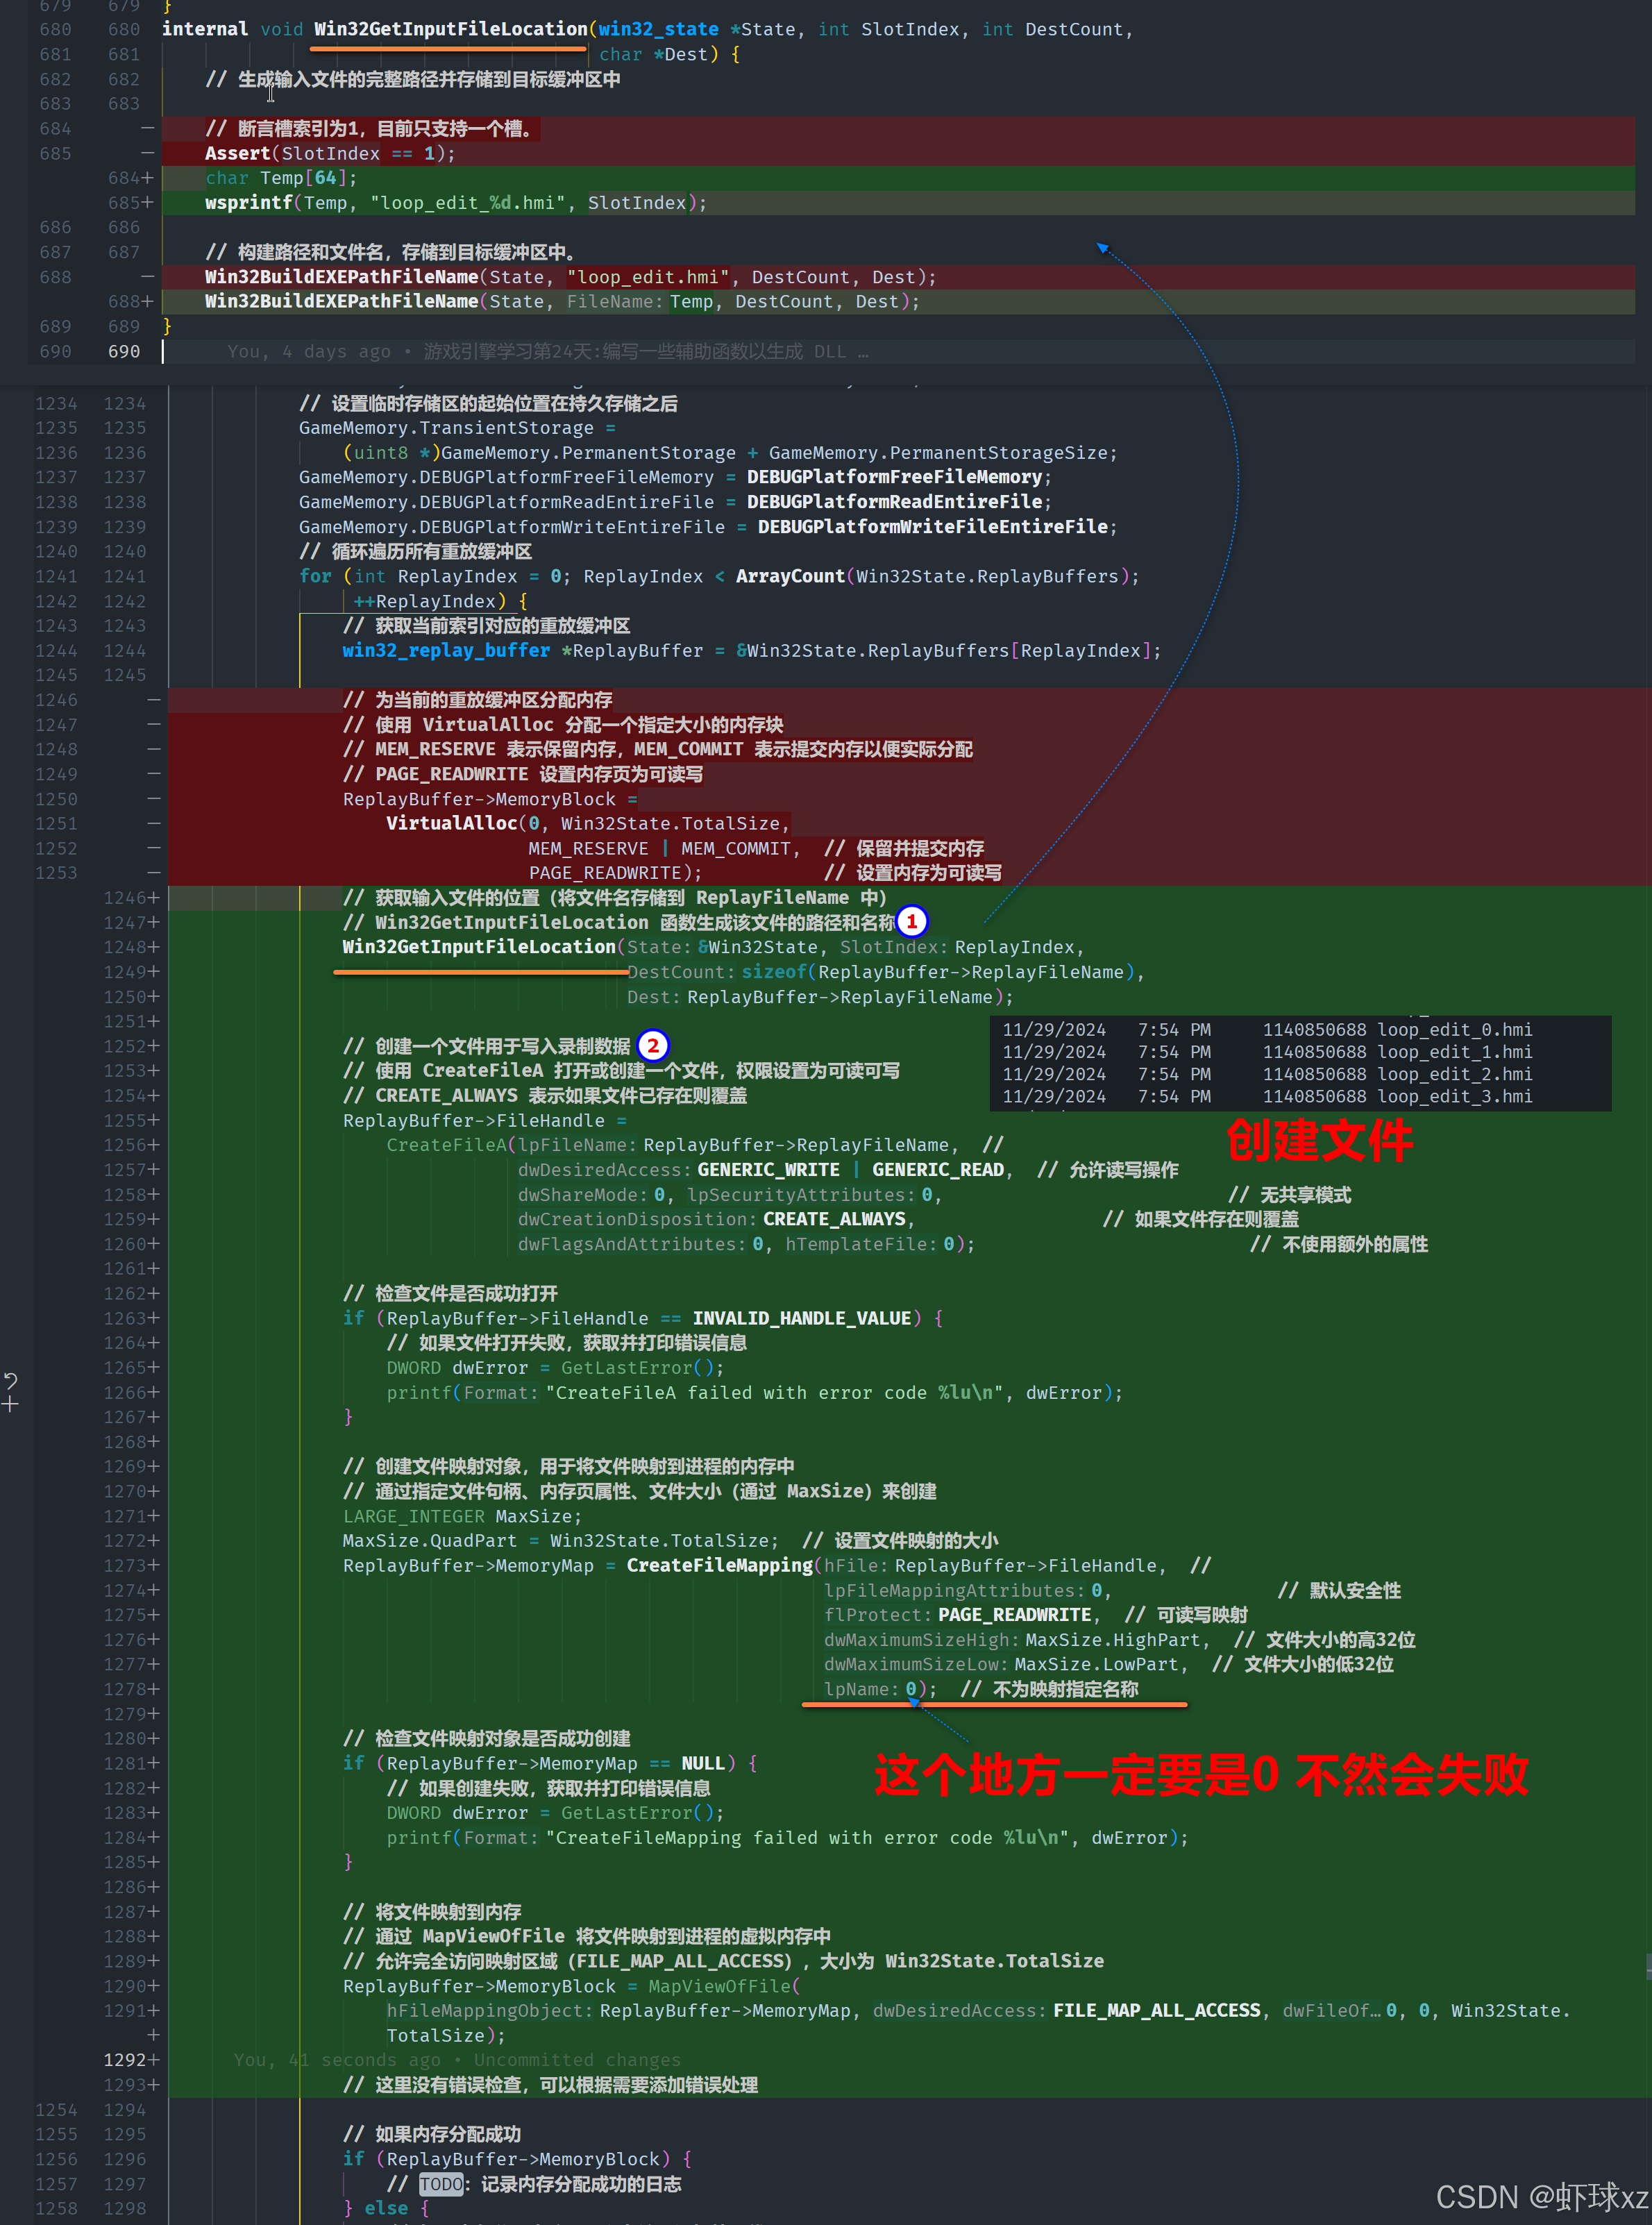
Task: Click gutter line number 1292+
Action: pos(130,2060)
